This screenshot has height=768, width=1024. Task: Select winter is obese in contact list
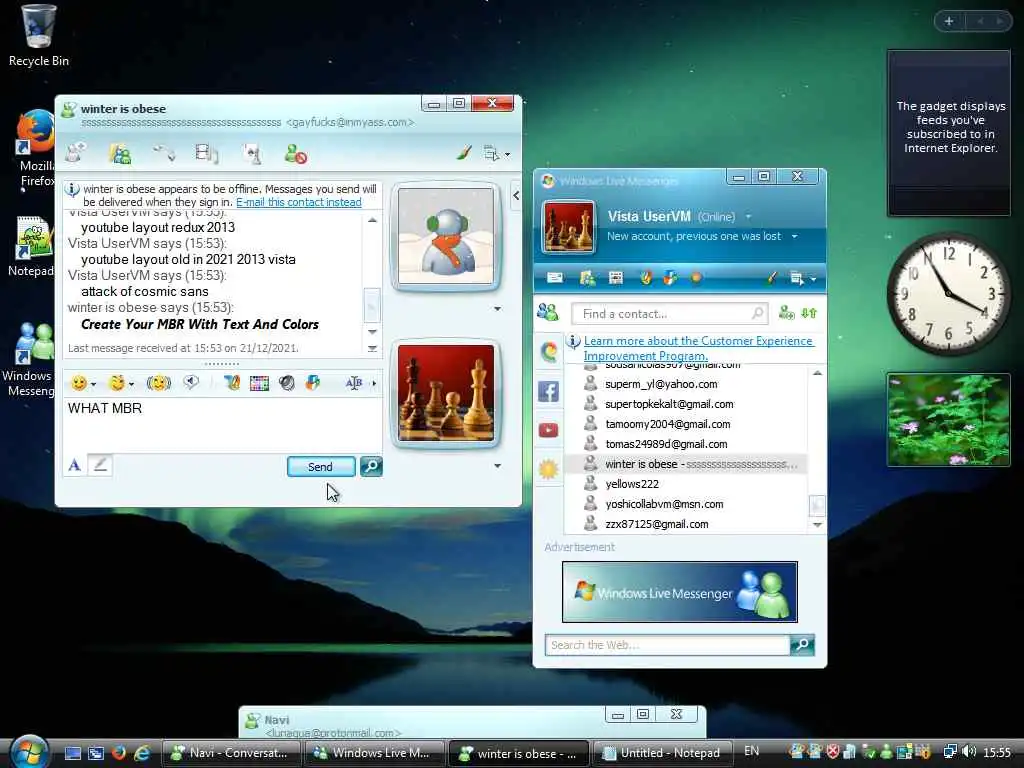(x=686, y=464)
